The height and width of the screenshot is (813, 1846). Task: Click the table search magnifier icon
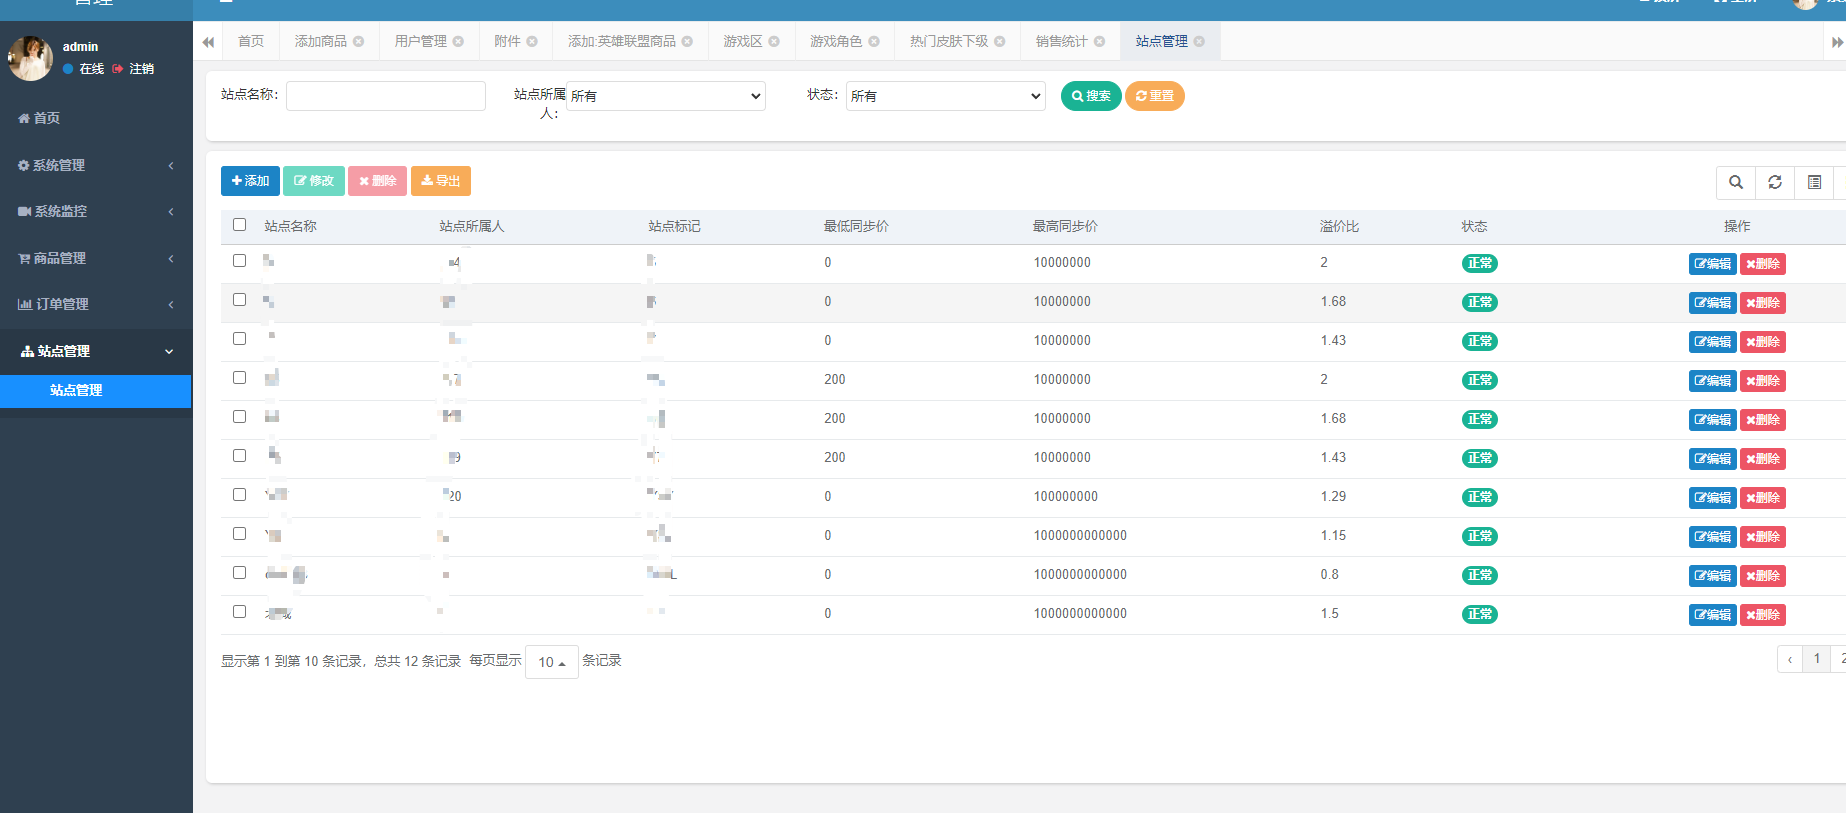(x=1736, y=182)
